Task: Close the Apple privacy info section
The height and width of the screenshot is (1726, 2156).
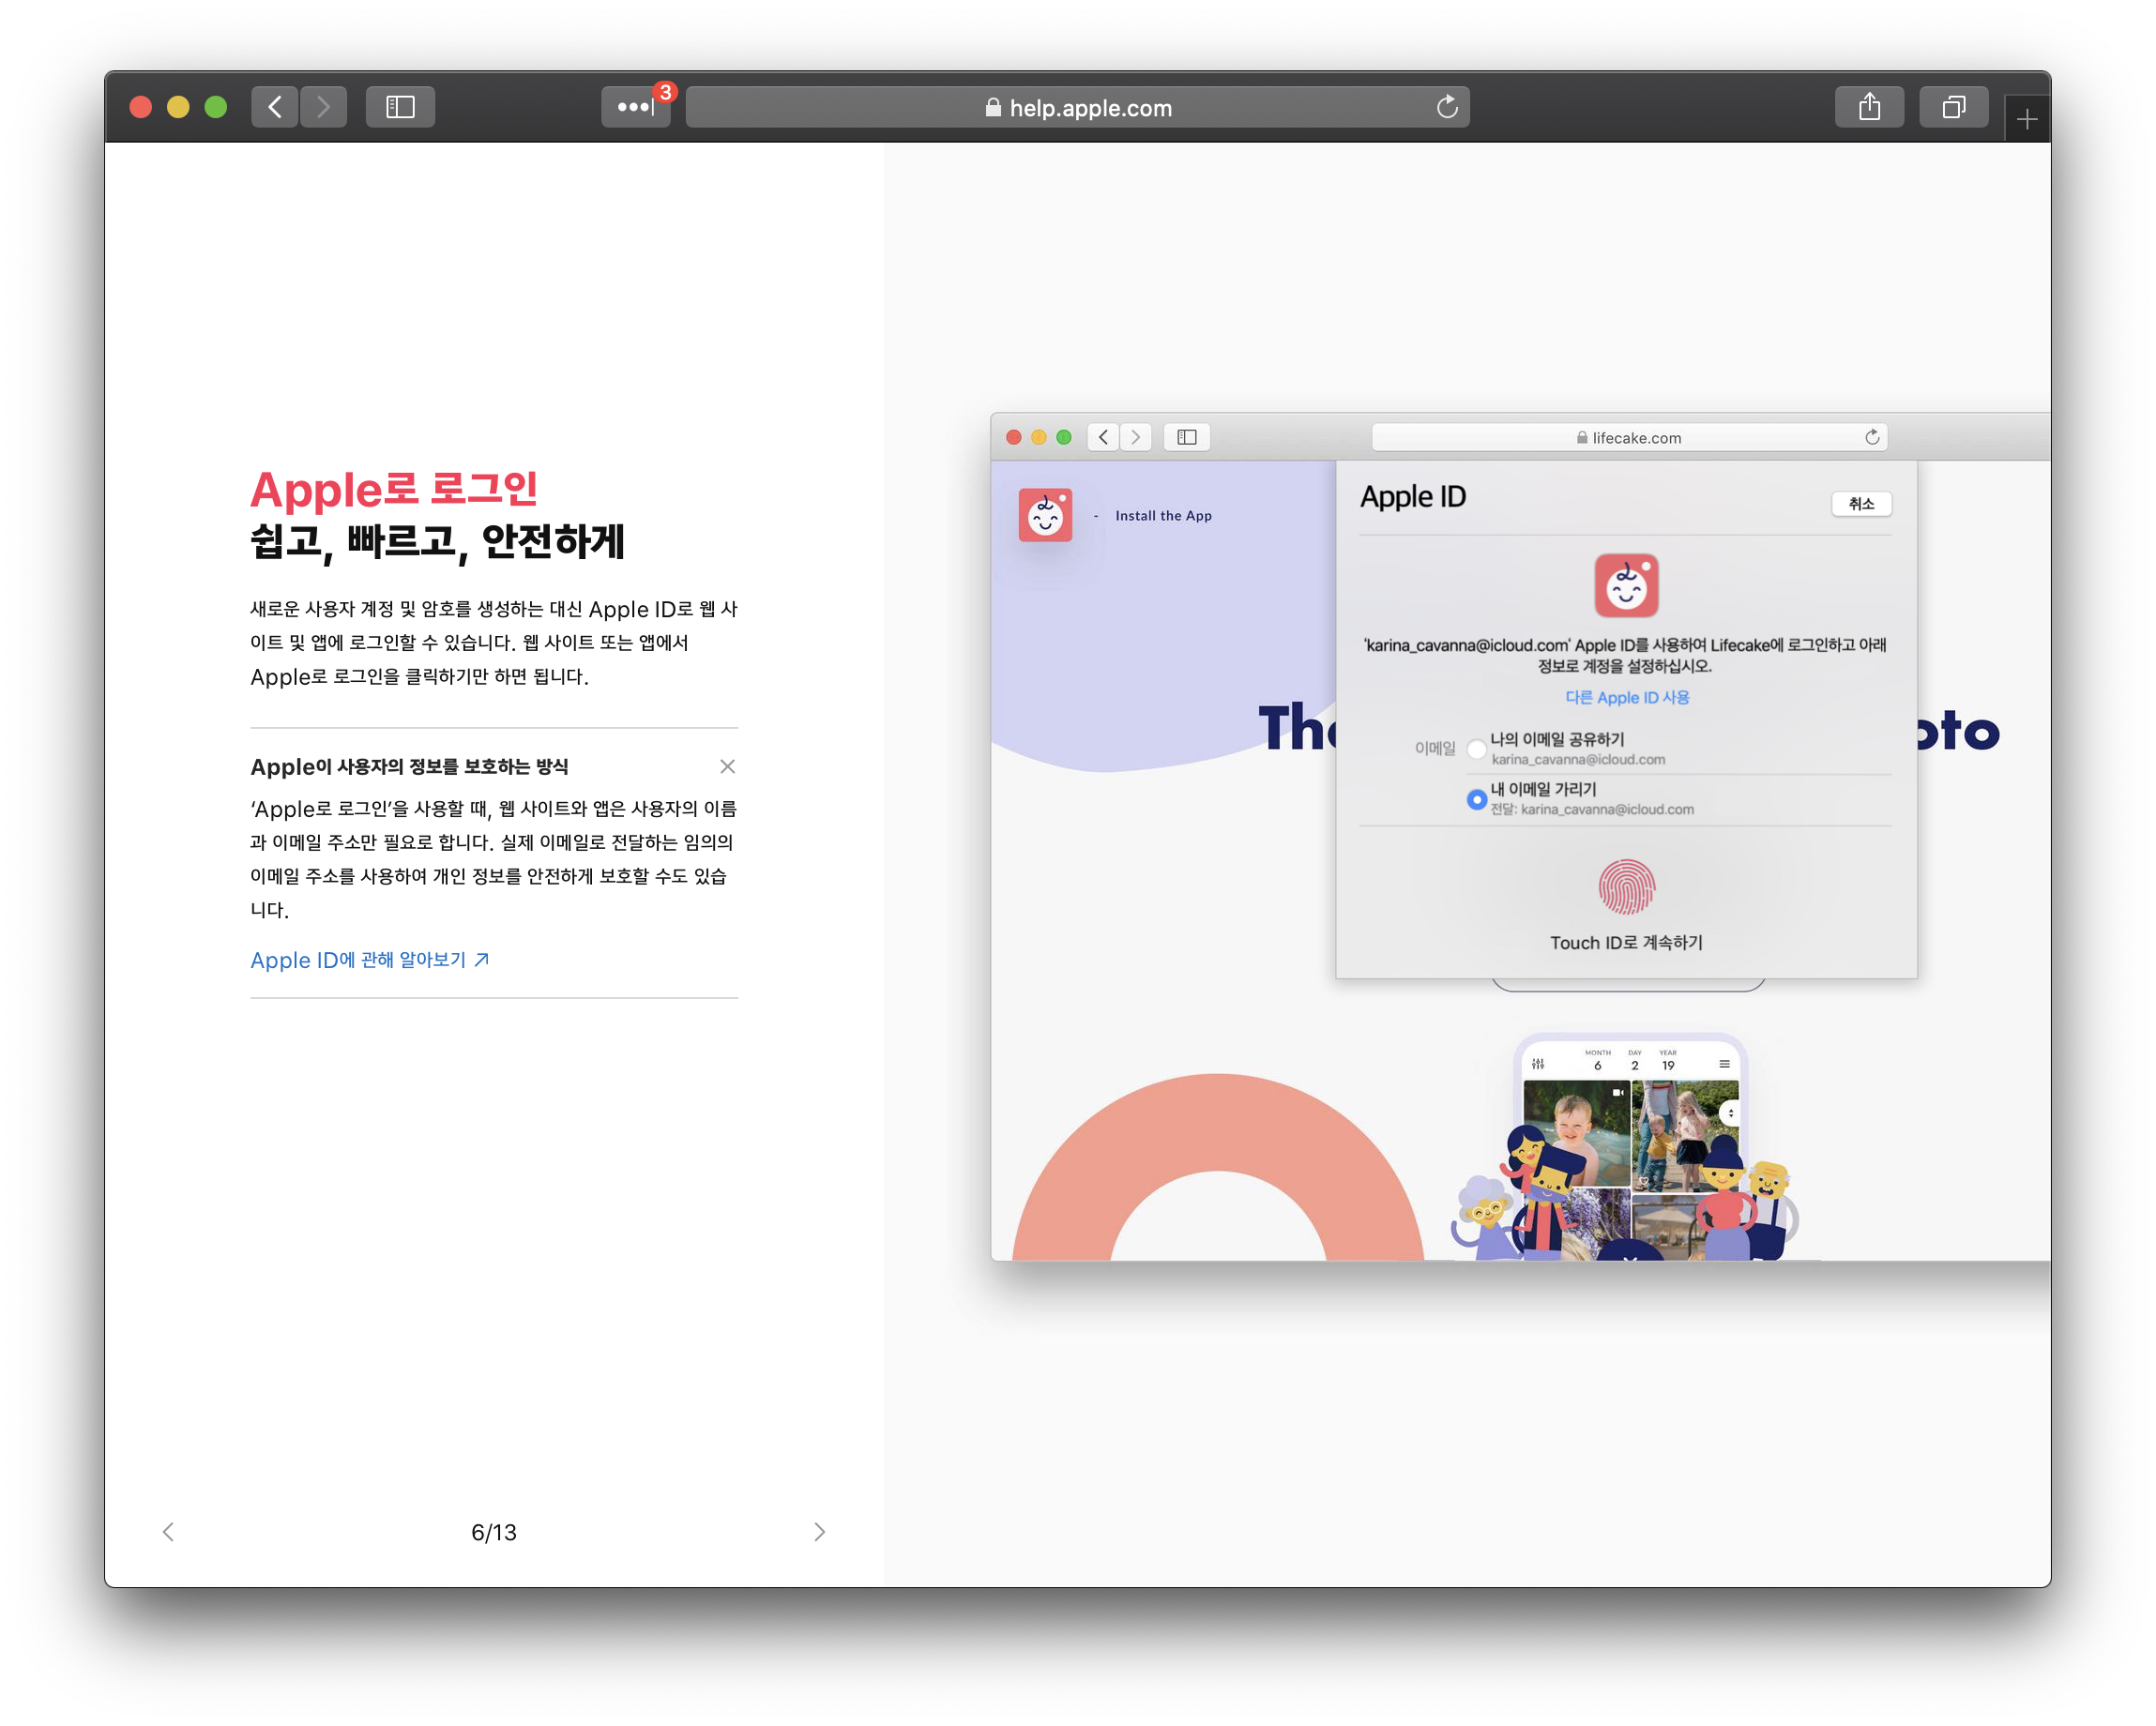Action: pyautogui.click(x=727, y=766)
